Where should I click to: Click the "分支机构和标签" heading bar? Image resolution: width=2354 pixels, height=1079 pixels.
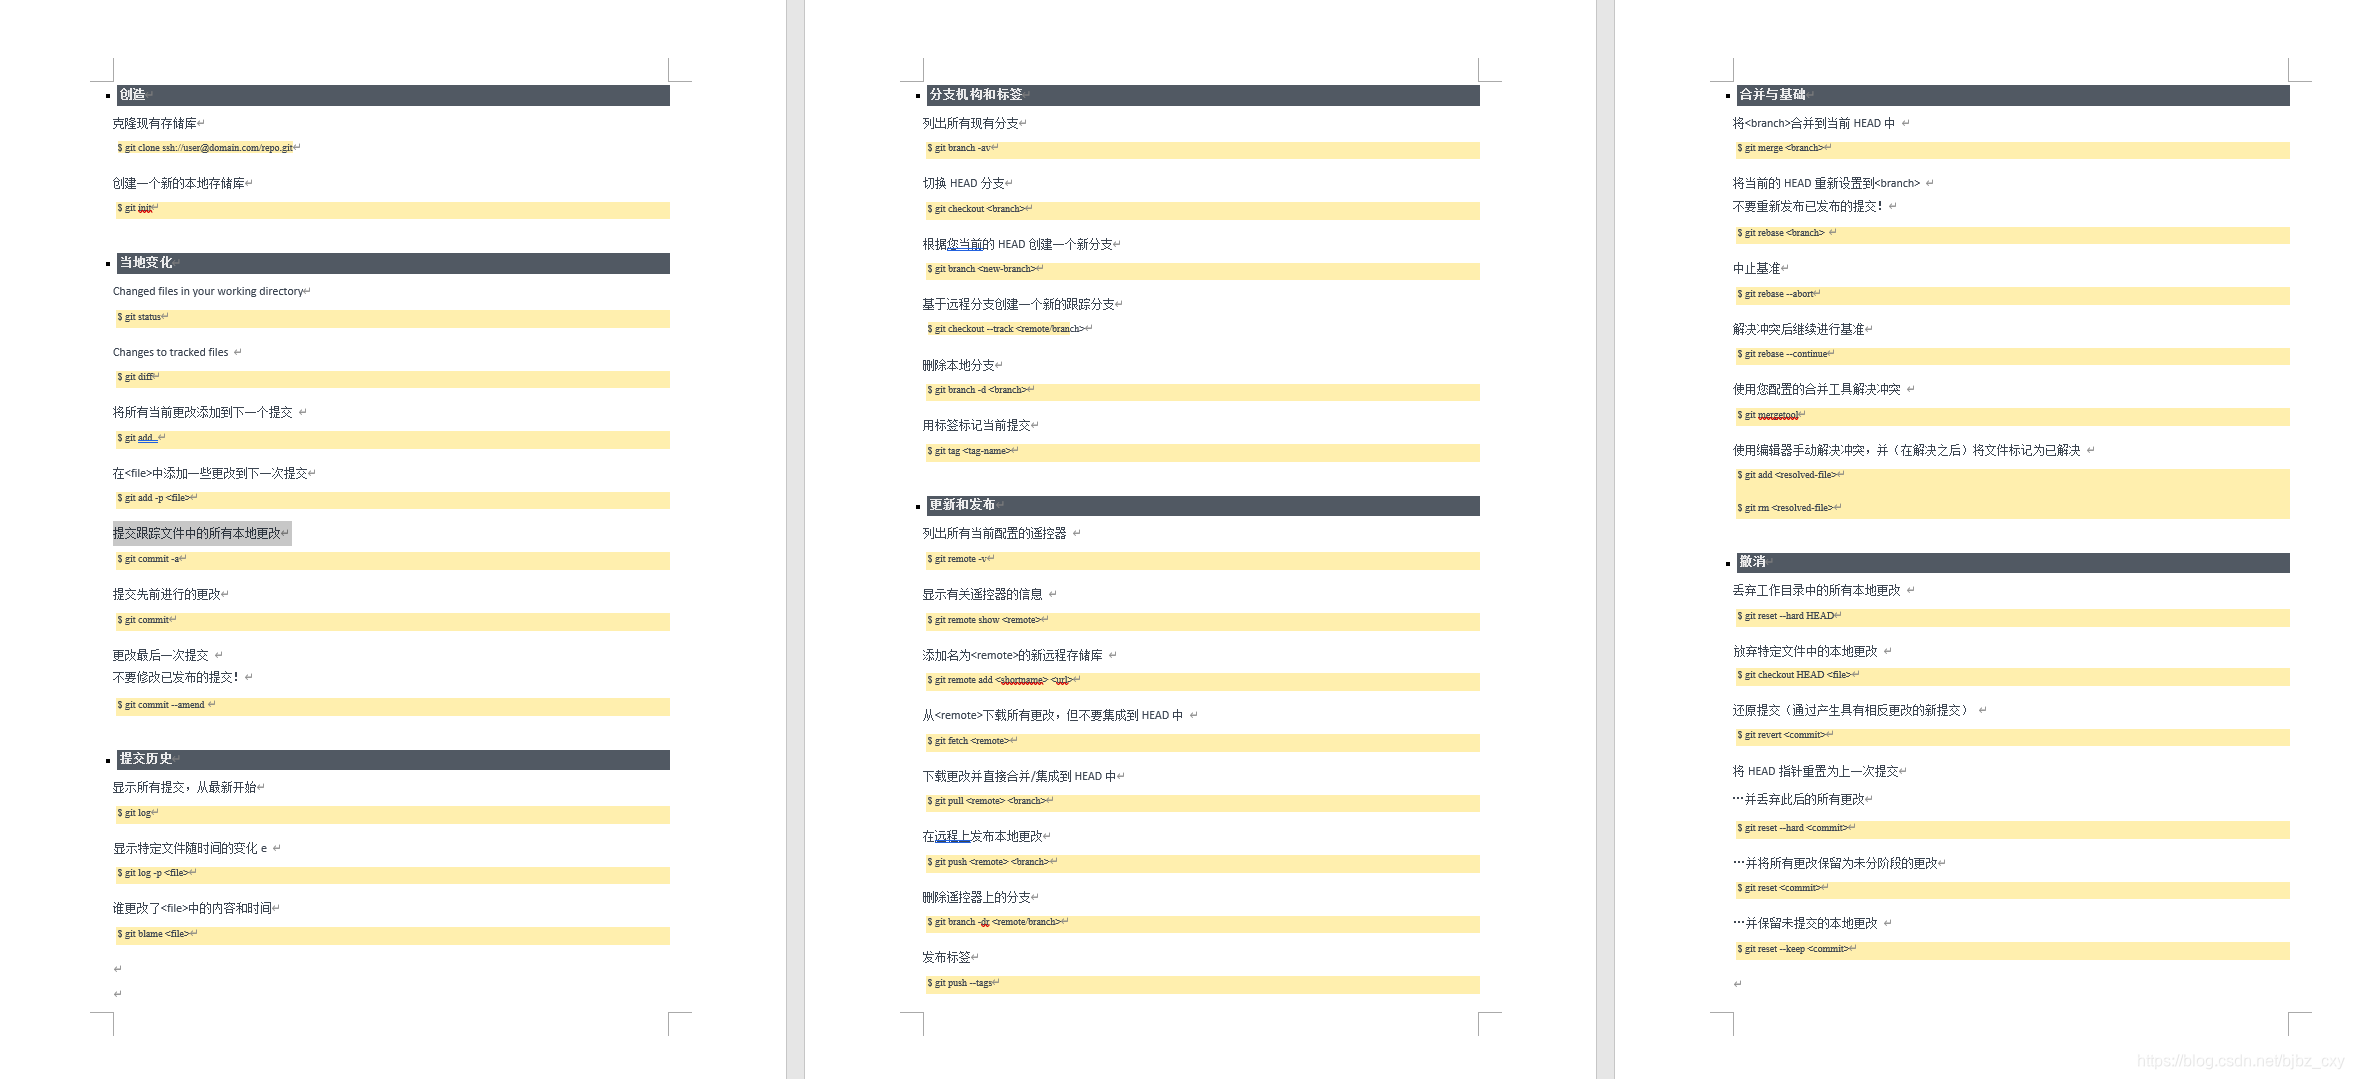coord(976,95)
